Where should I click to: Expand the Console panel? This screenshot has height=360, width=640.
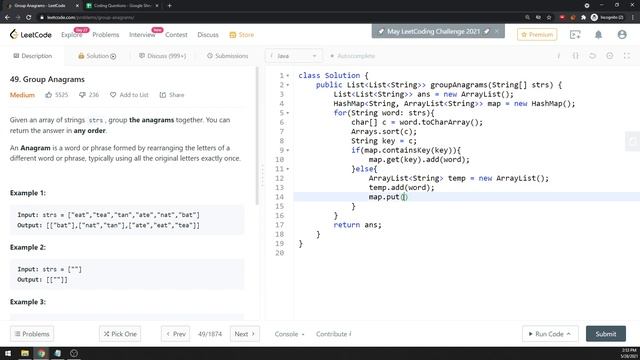tap(289, 334)
